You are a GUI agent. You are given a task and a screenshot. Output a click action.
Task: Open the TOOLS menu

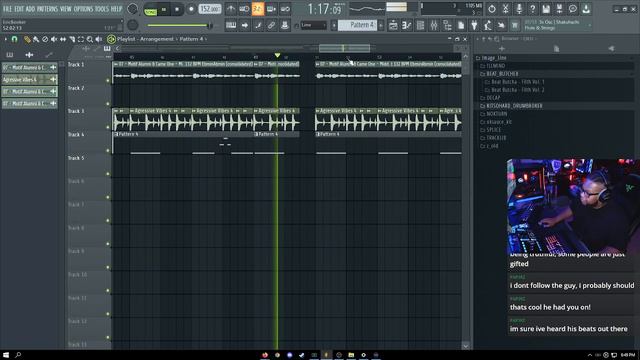pos(102,9)
